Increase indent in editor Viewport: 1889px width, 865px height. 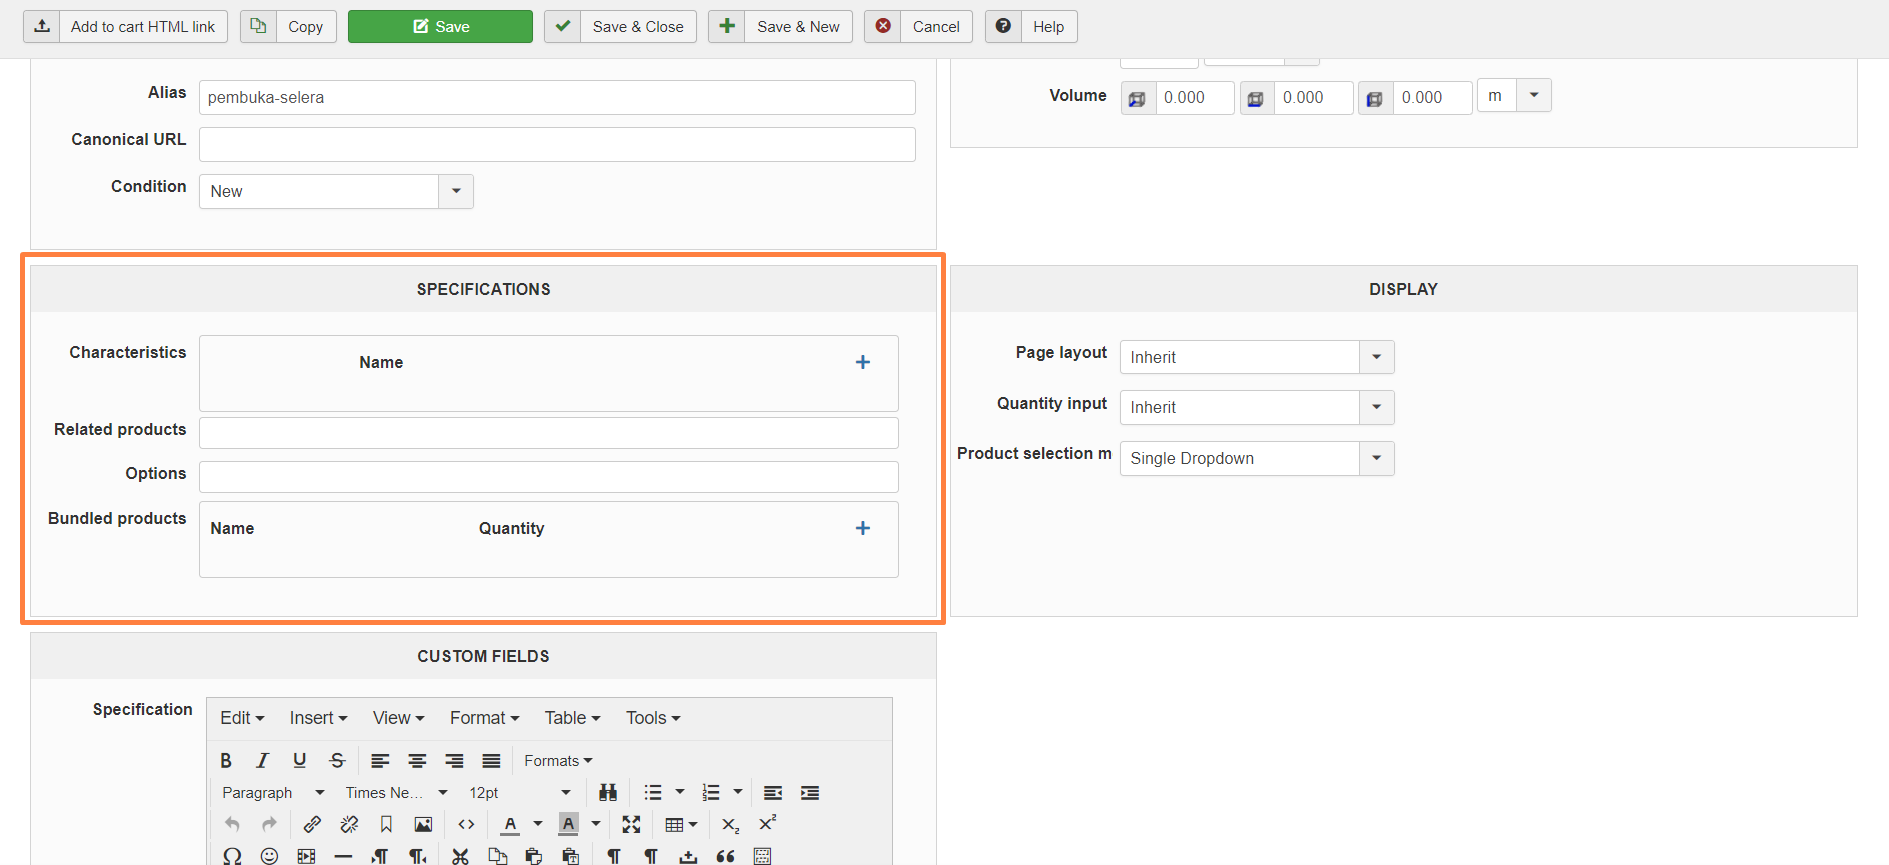point(810,793)
